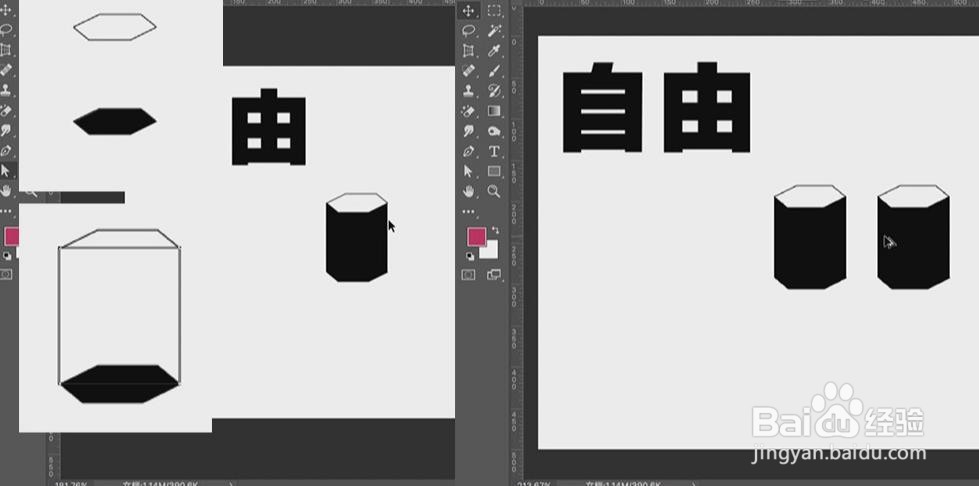Select the Clone Stamp tool in left window
The width and height of the screenshot is (979, 486).
(x=6, y=90)
